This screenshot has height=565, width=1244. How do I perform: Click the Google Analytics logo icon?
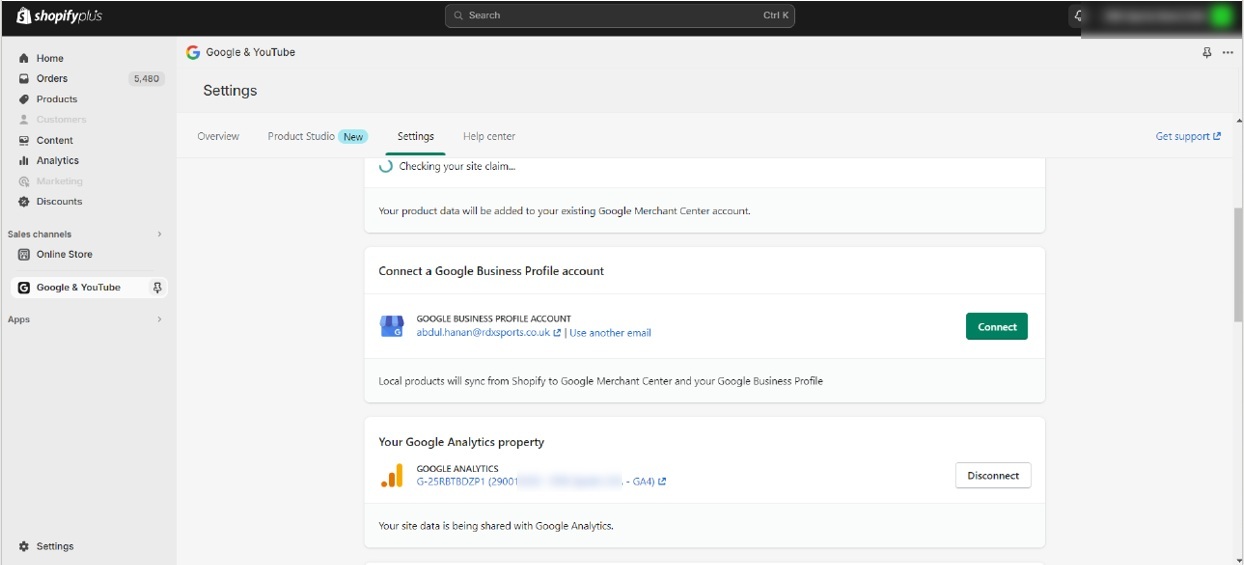point(392,476)
